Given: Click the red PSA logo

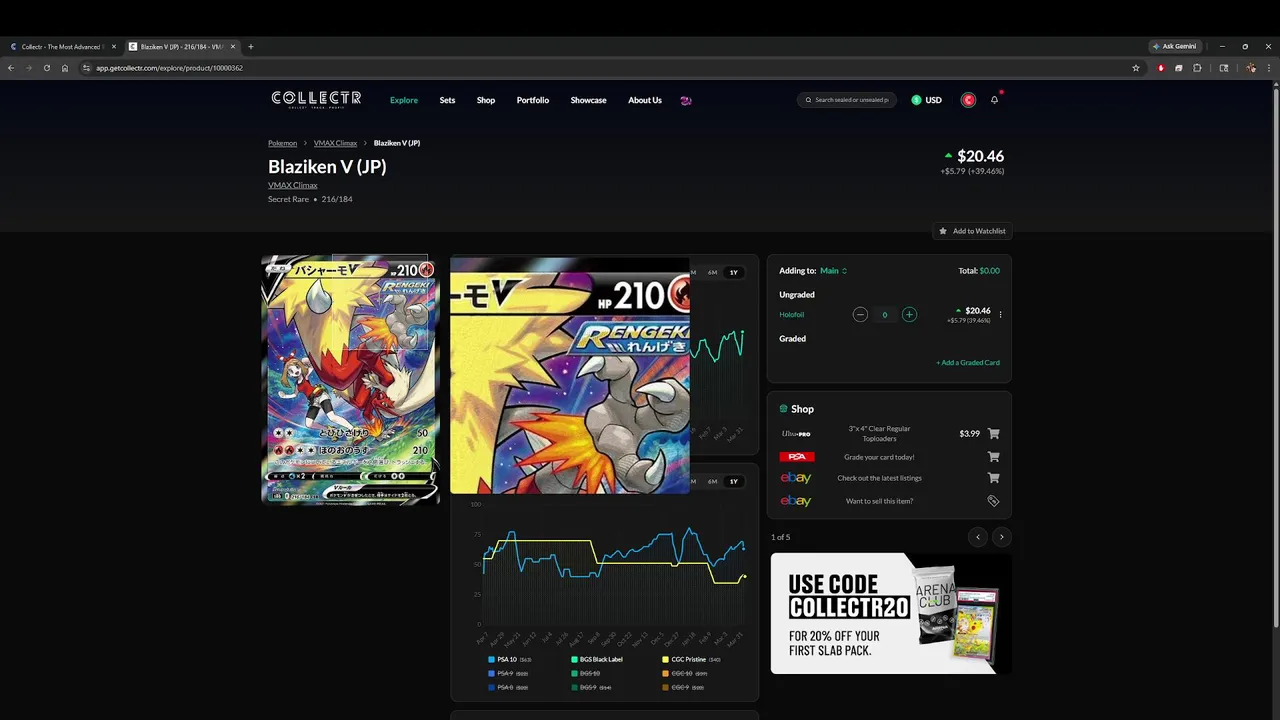Looking at the screenshot, I should click(x=796, y=457).
